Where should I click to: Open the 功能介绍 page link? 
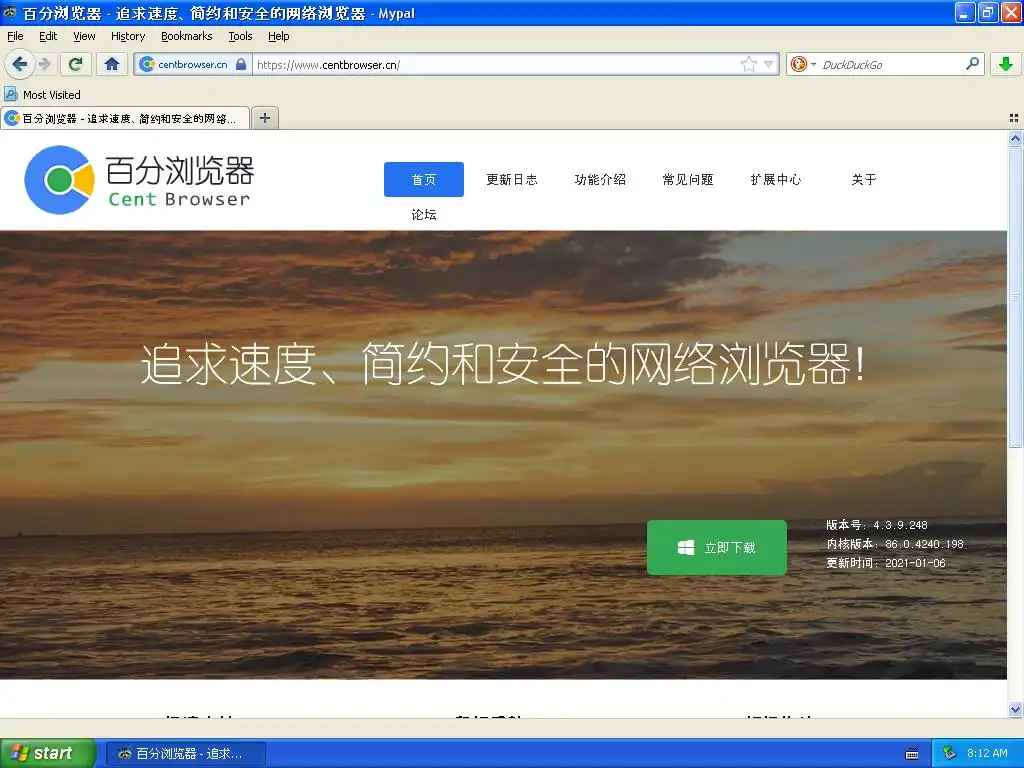click(x=600, y=180)
